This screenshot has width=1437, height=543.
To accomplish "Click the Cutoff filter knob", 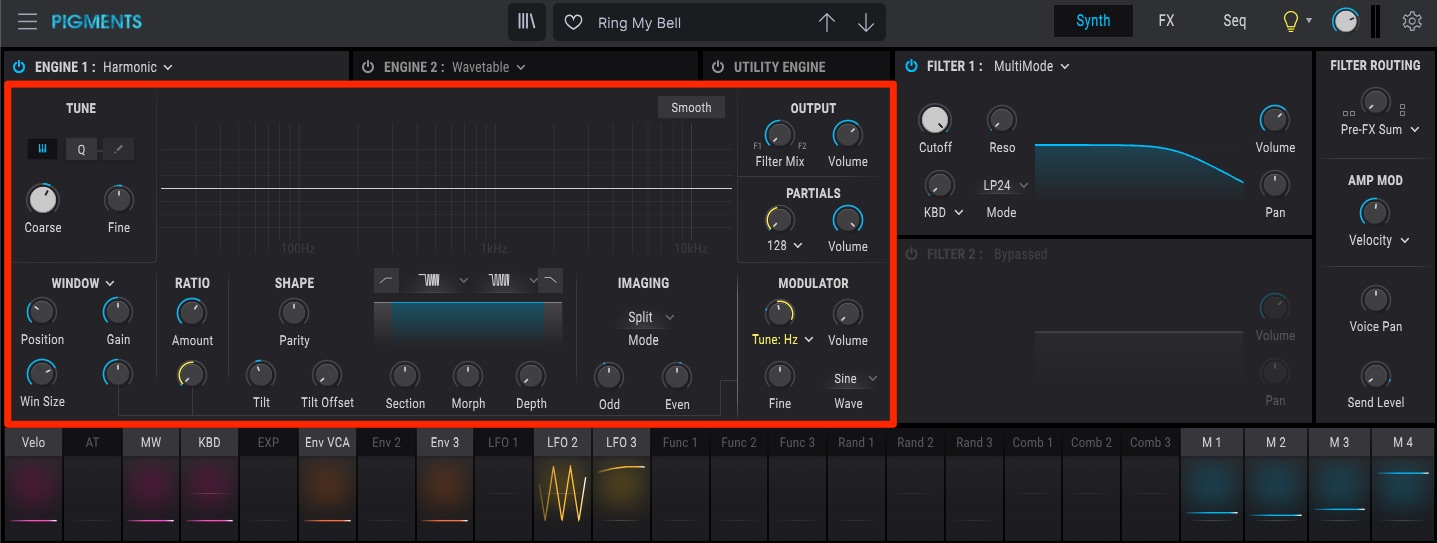I will click(x=935, y=120).
